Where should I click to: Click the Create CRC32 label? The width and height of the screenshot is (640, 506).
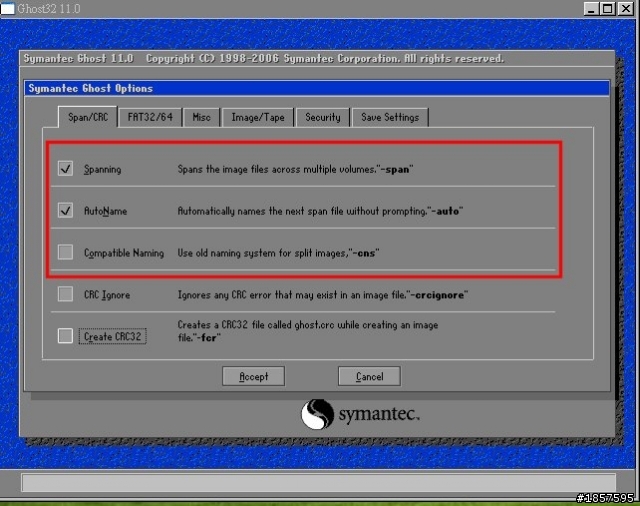click(113, 336)
